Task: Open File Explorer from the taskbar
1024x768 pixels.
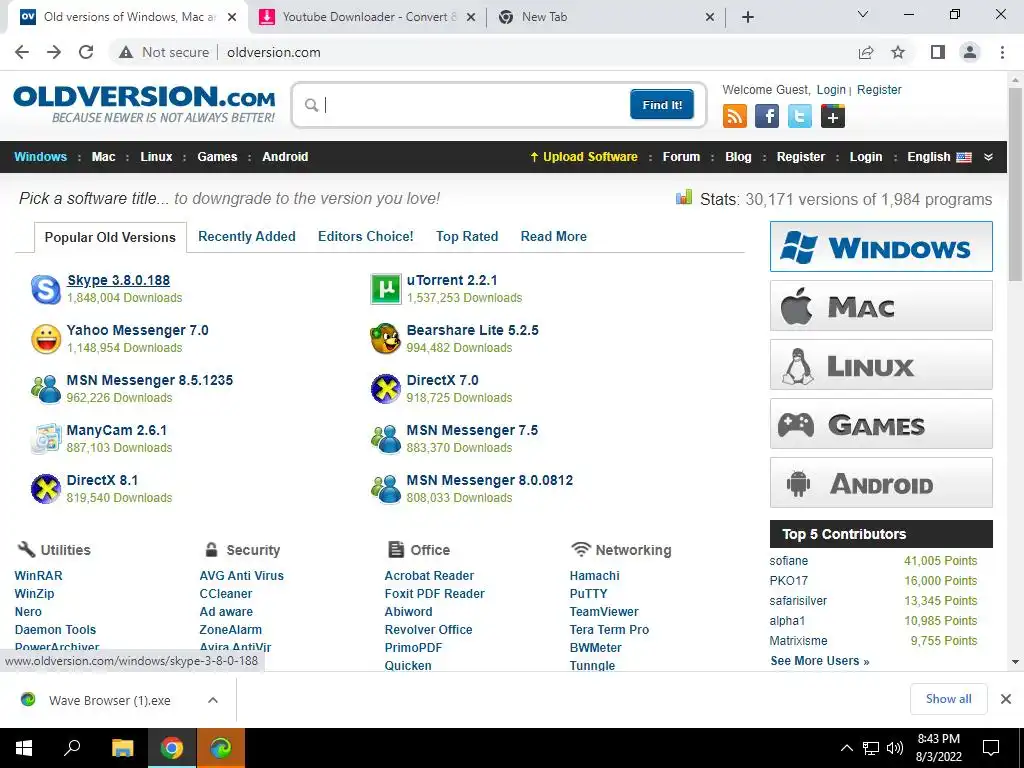Action: 122,748
